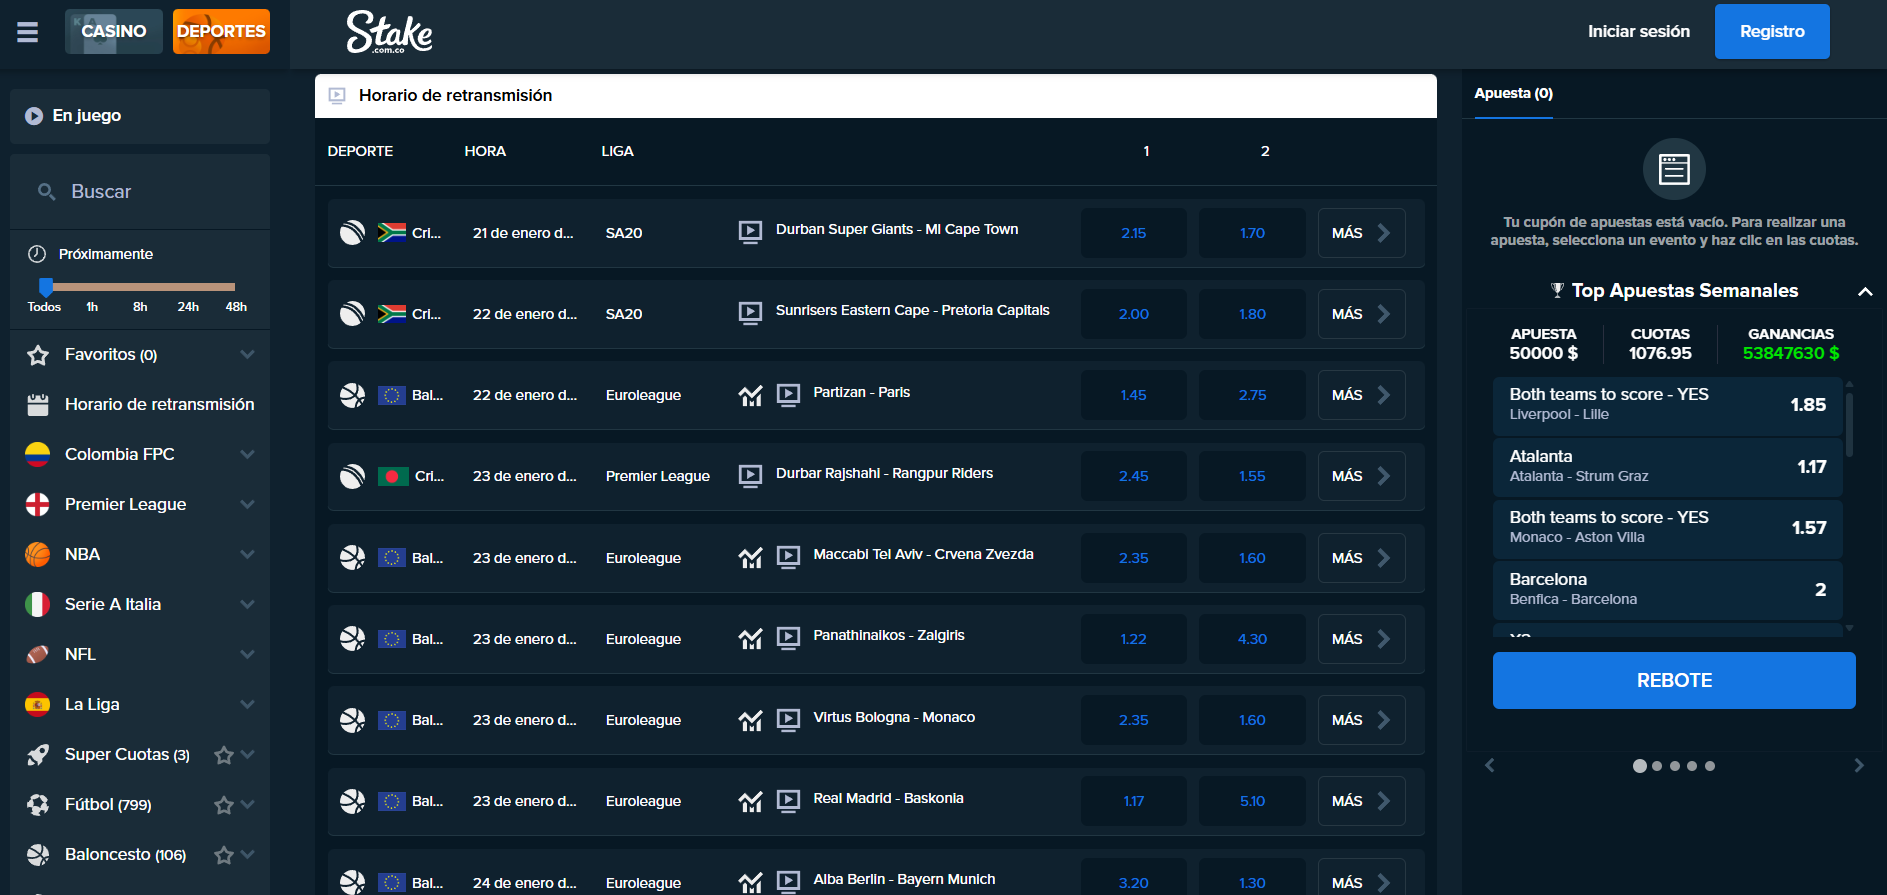
Task: Toggle favorite star for Fútbol
Action: (x=224, y=805)
